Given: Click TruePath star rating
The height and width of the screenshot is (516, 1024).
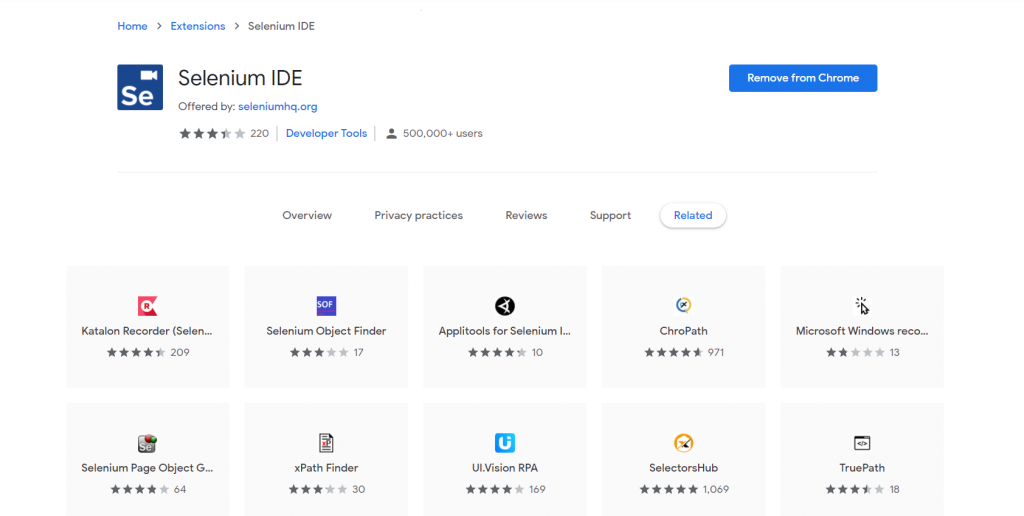Looking at the screenshot, I should coord(855,489).
